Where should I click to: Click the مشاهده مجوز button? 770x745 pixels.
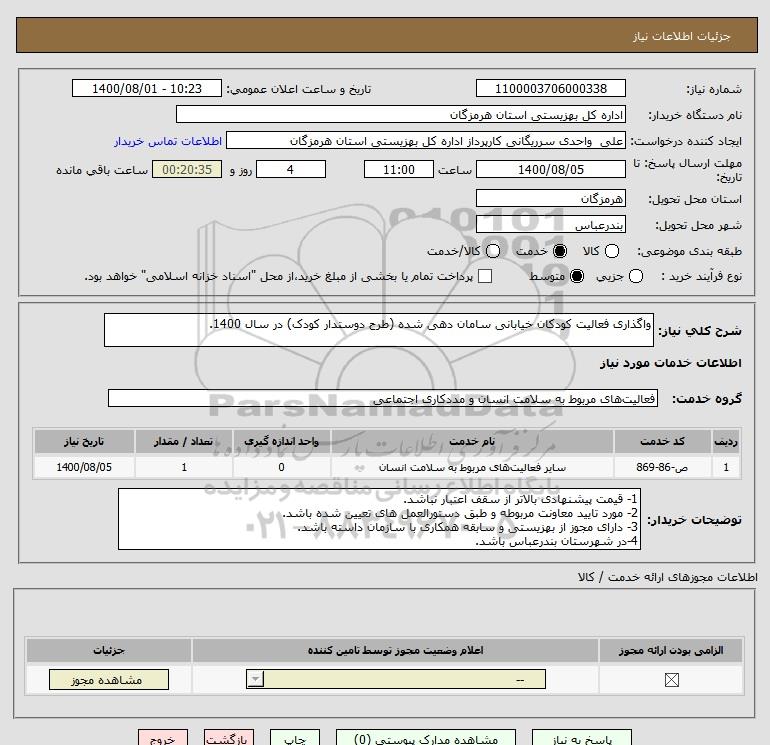coord(109,679)
